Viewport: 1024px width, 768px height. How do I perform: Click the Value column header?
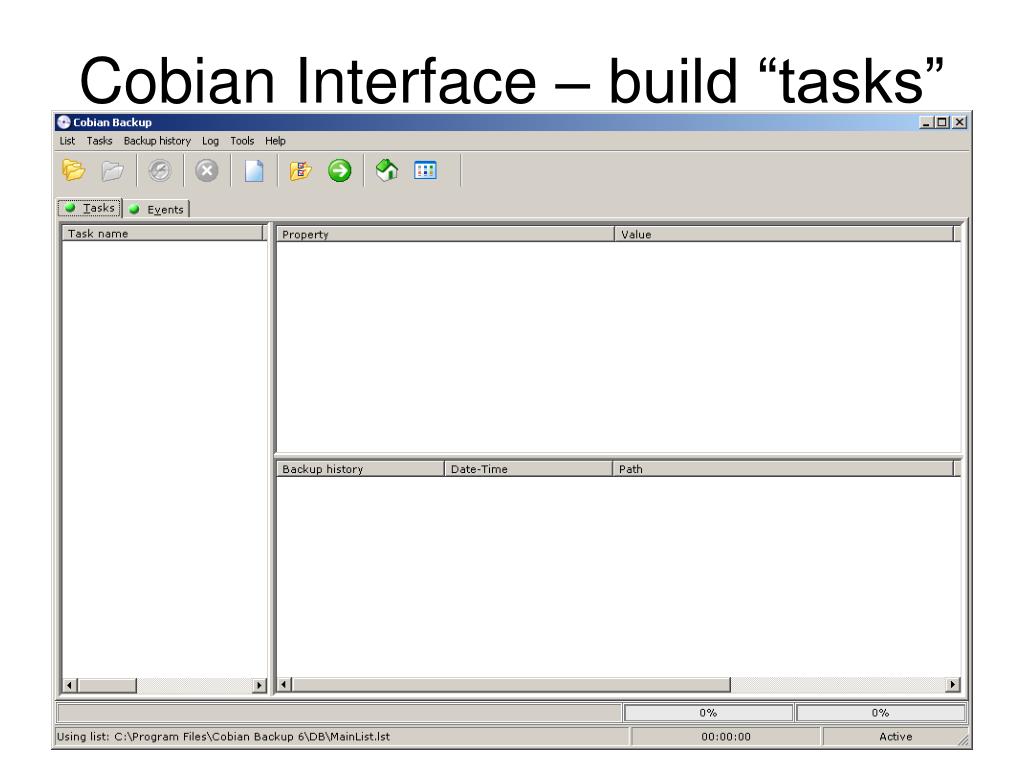[784, 234]
